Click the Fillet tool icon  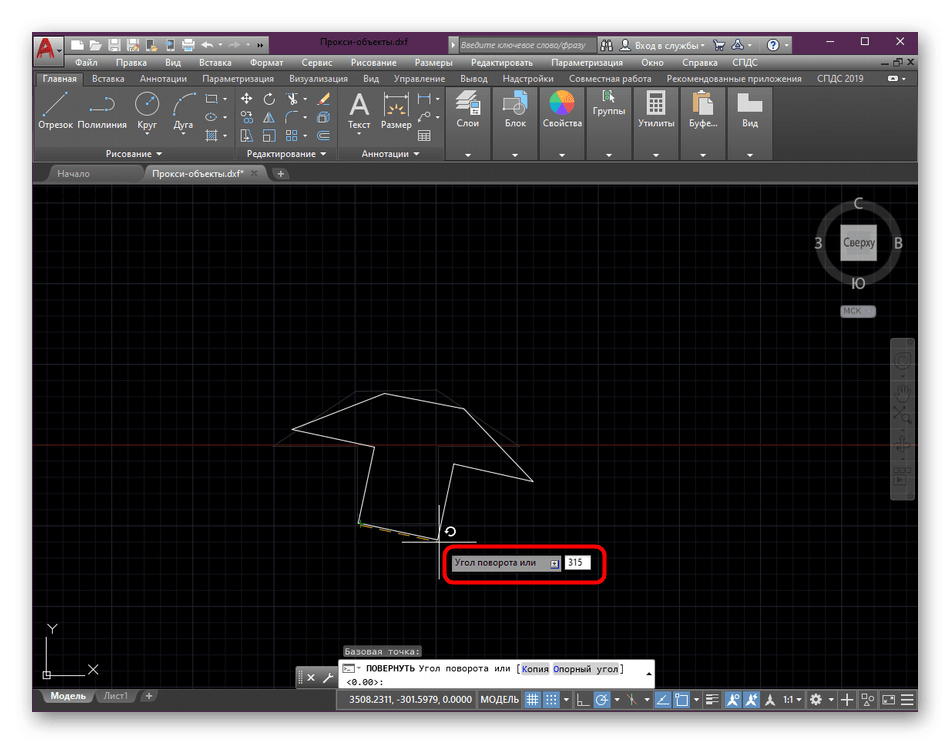[292, 117]
